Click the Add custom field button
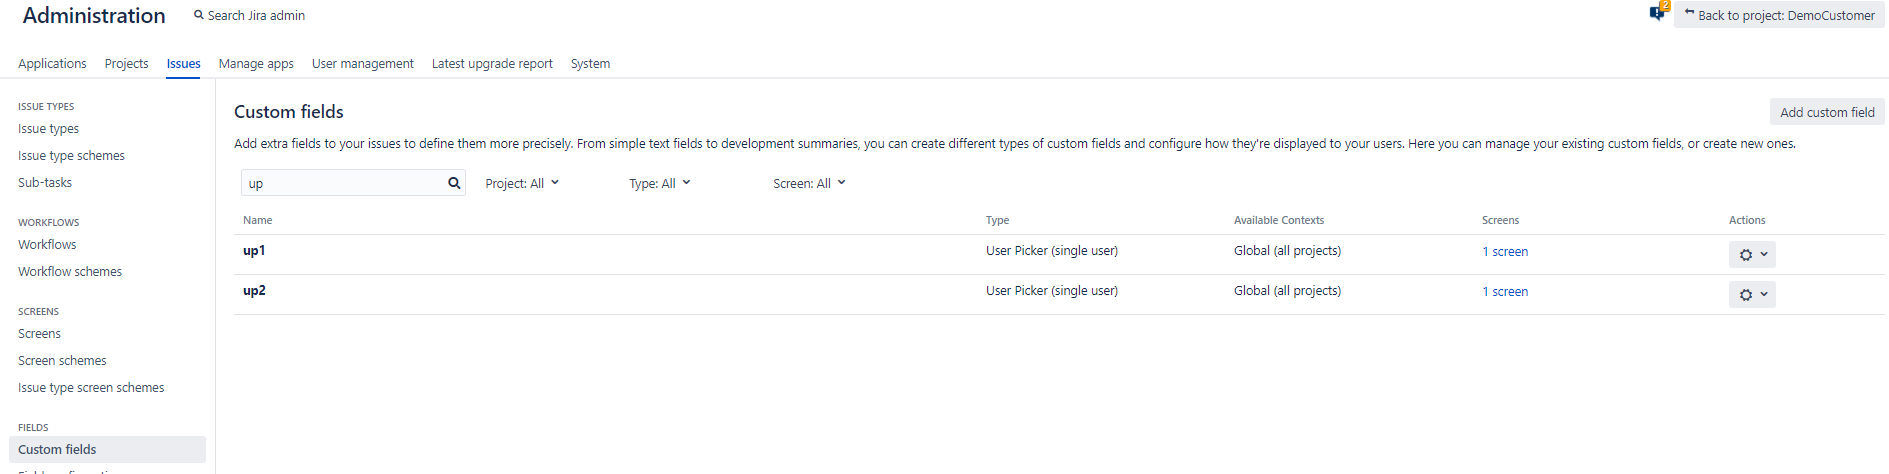1889x474 pixels. pyautogui.click(x=1827, y=112)
